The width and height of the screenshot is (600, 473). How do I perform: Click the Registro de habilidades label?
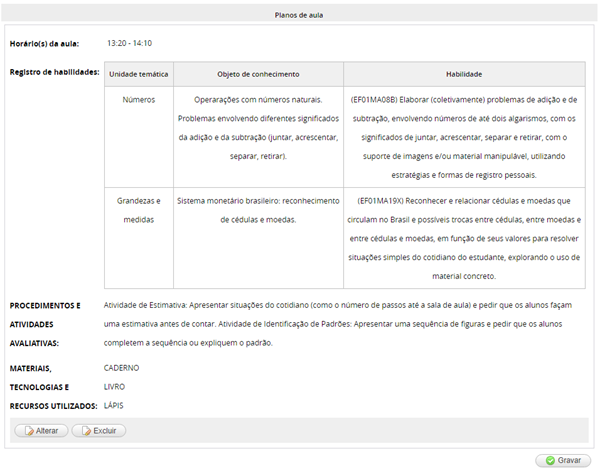click(x=53, y=72)
